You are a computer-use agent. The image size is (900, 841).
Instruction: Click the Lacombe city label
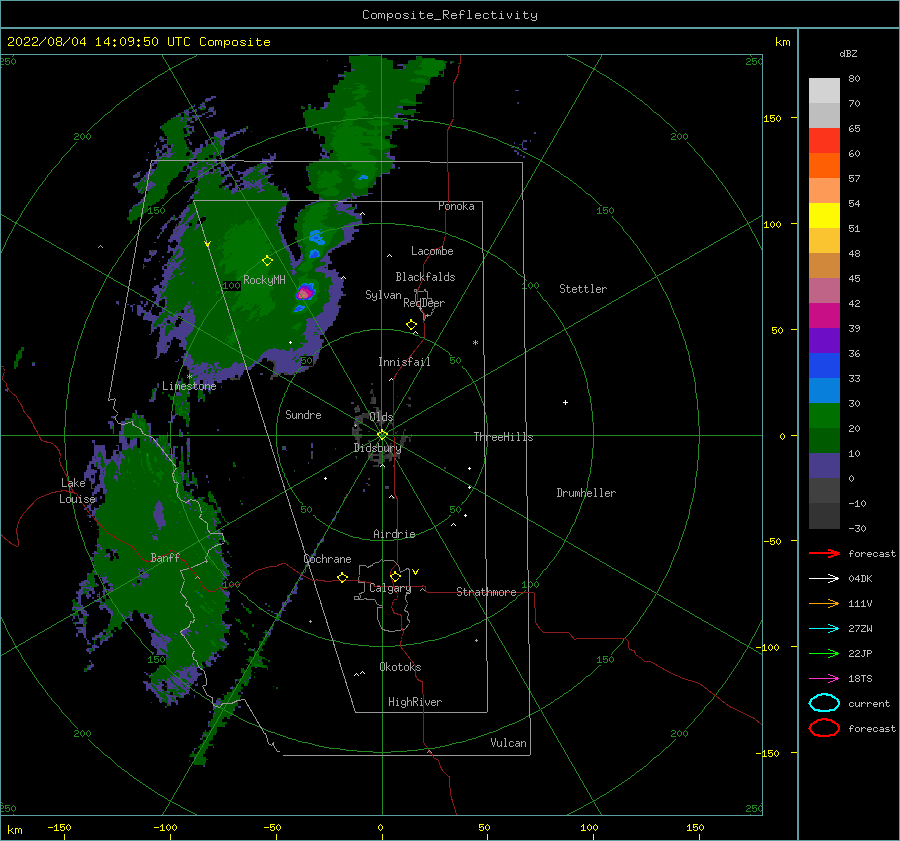tap(432, 251)
